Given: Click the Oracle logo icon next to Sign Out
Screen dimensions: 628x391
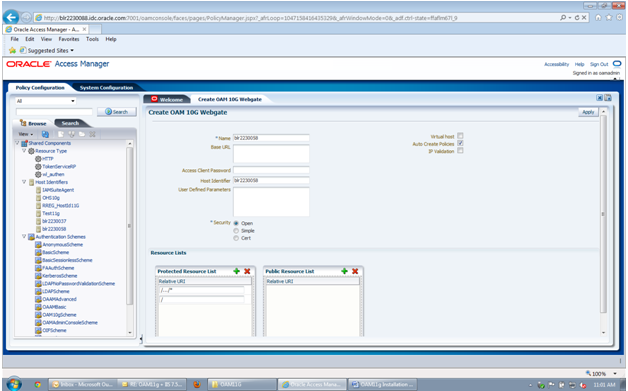Looking at the screenshot, I should (x=617, y=63).
